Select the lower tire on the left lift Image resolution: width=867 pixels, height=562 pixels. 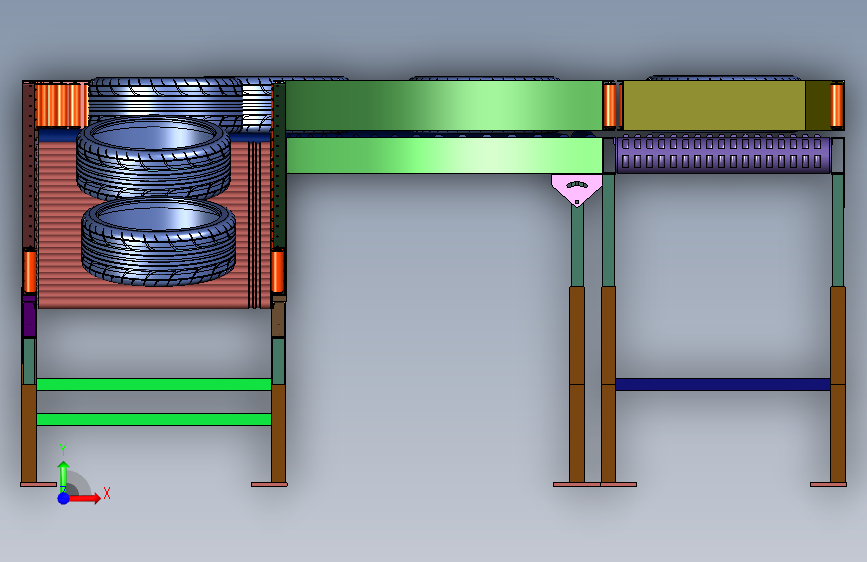pyautogui.click(x=159, y=242)
